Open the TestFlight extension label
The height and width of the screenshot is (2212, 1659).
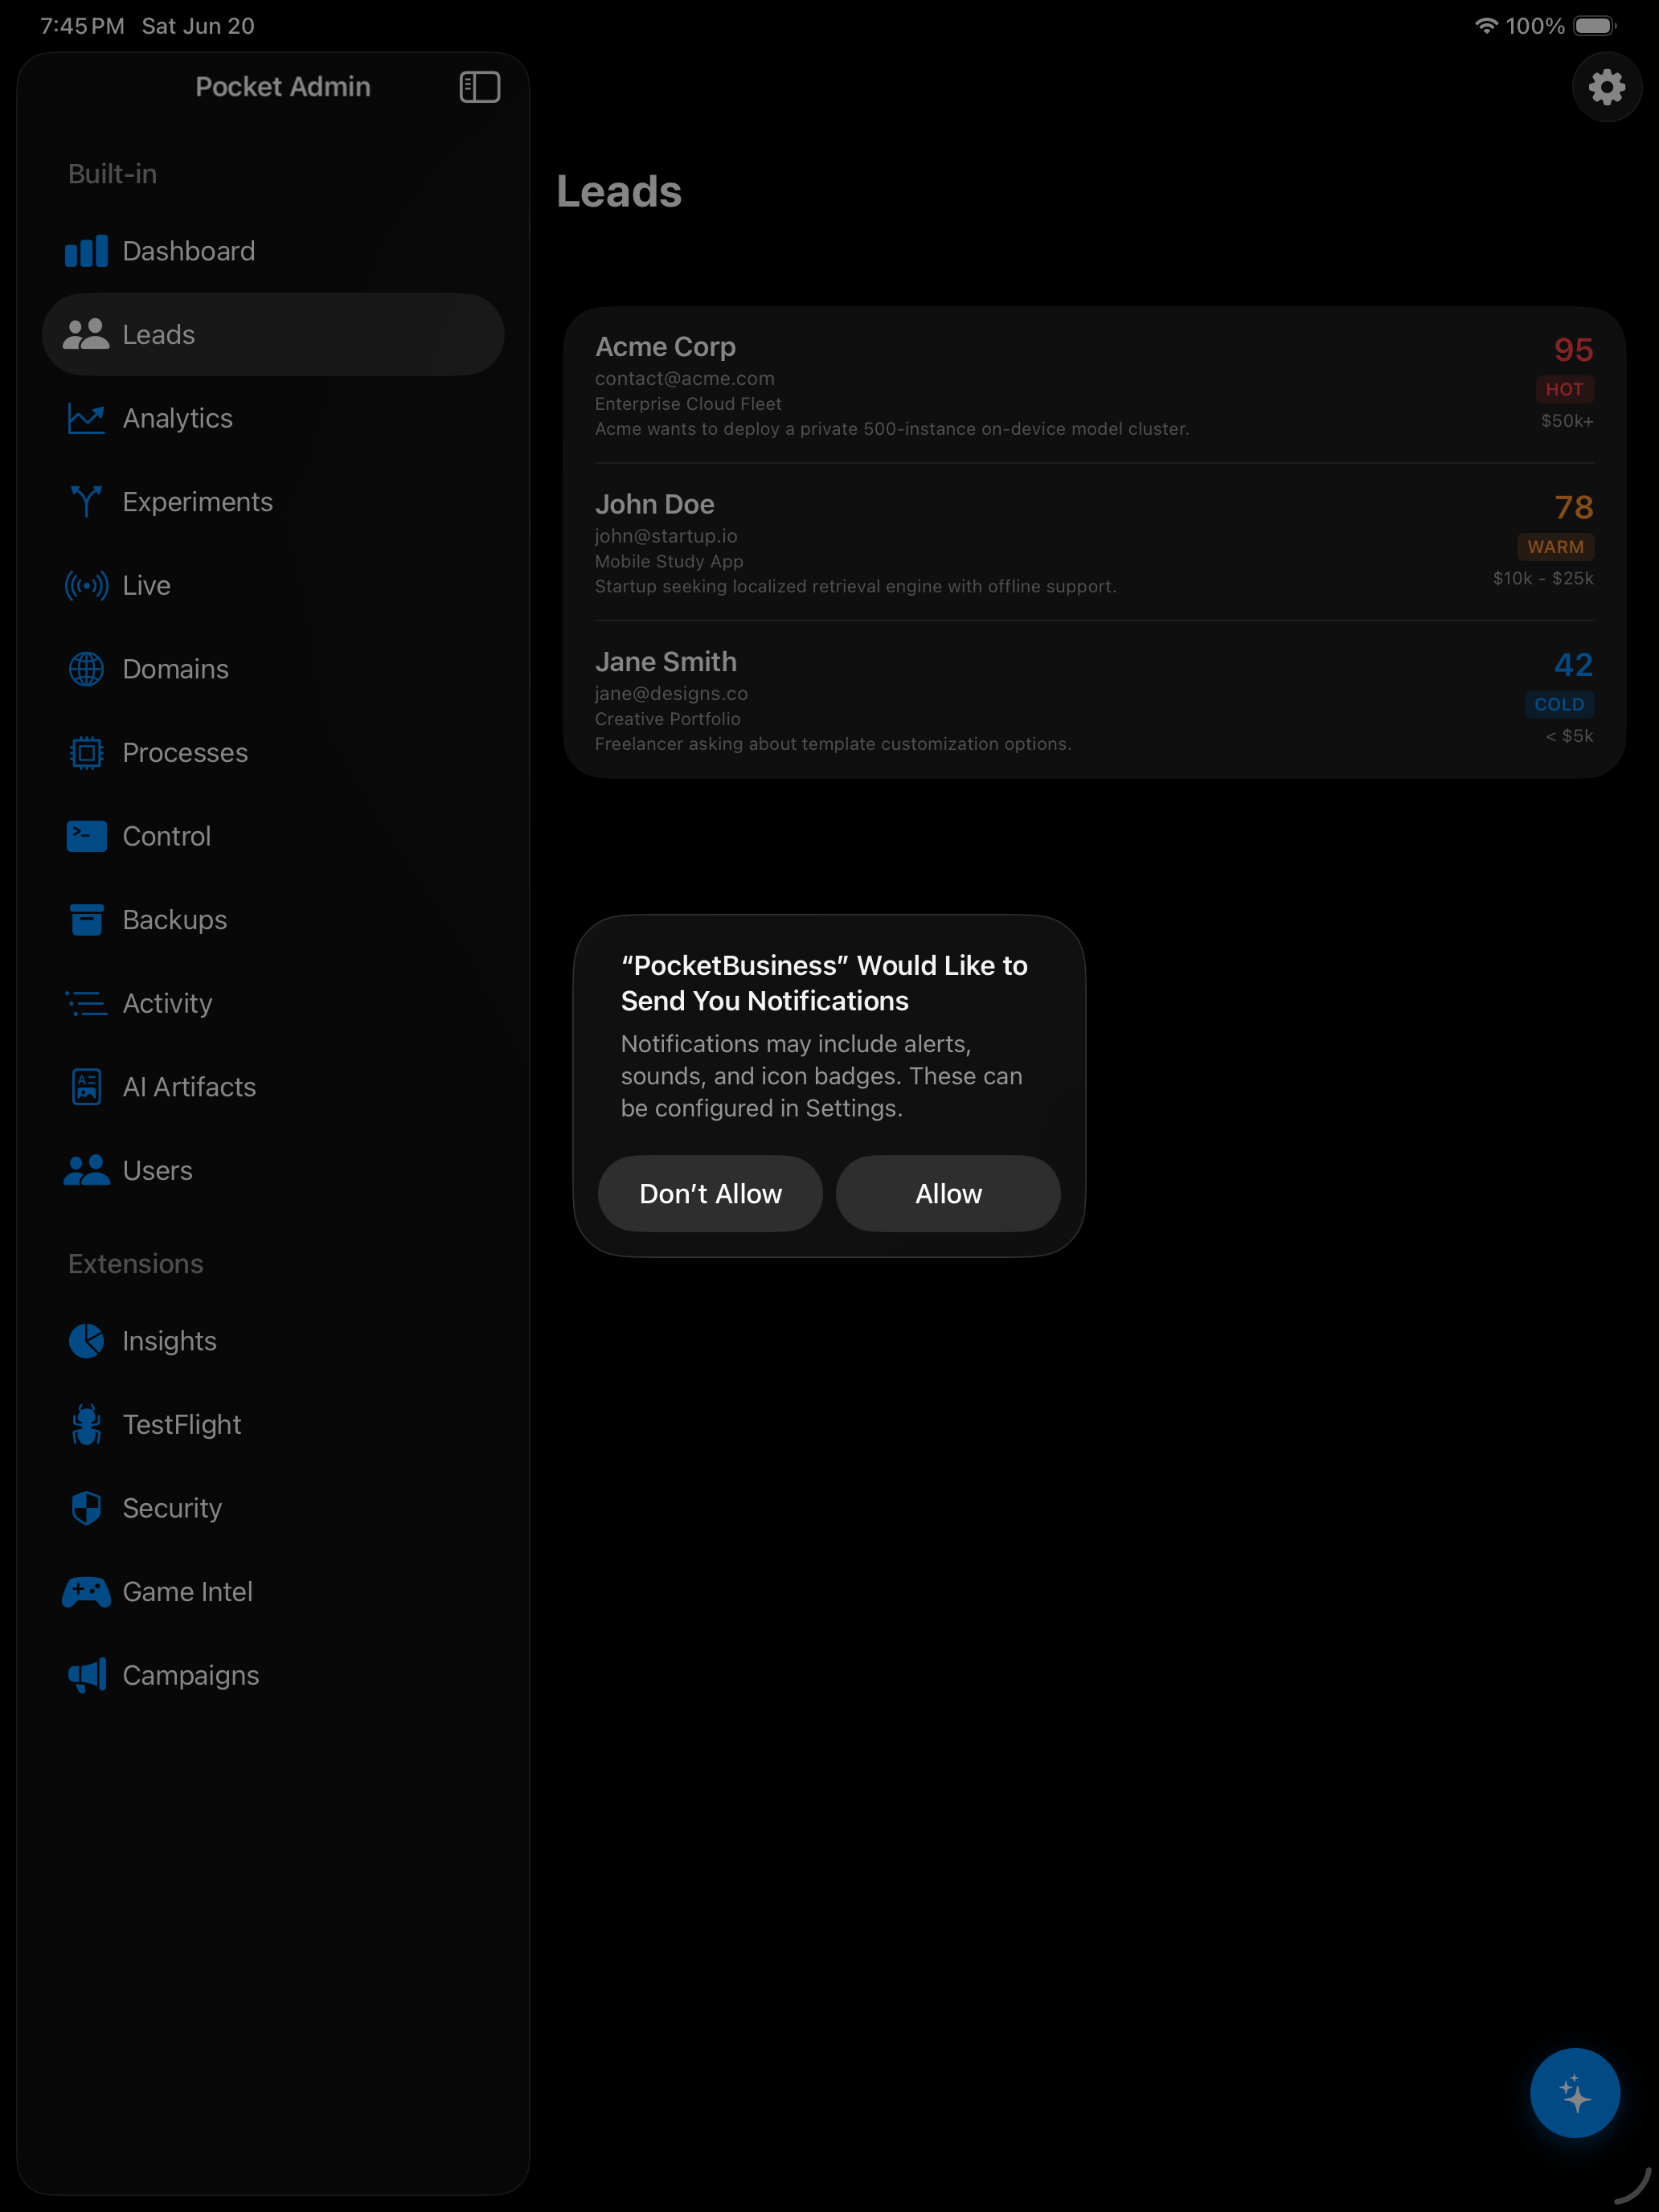182,1424
